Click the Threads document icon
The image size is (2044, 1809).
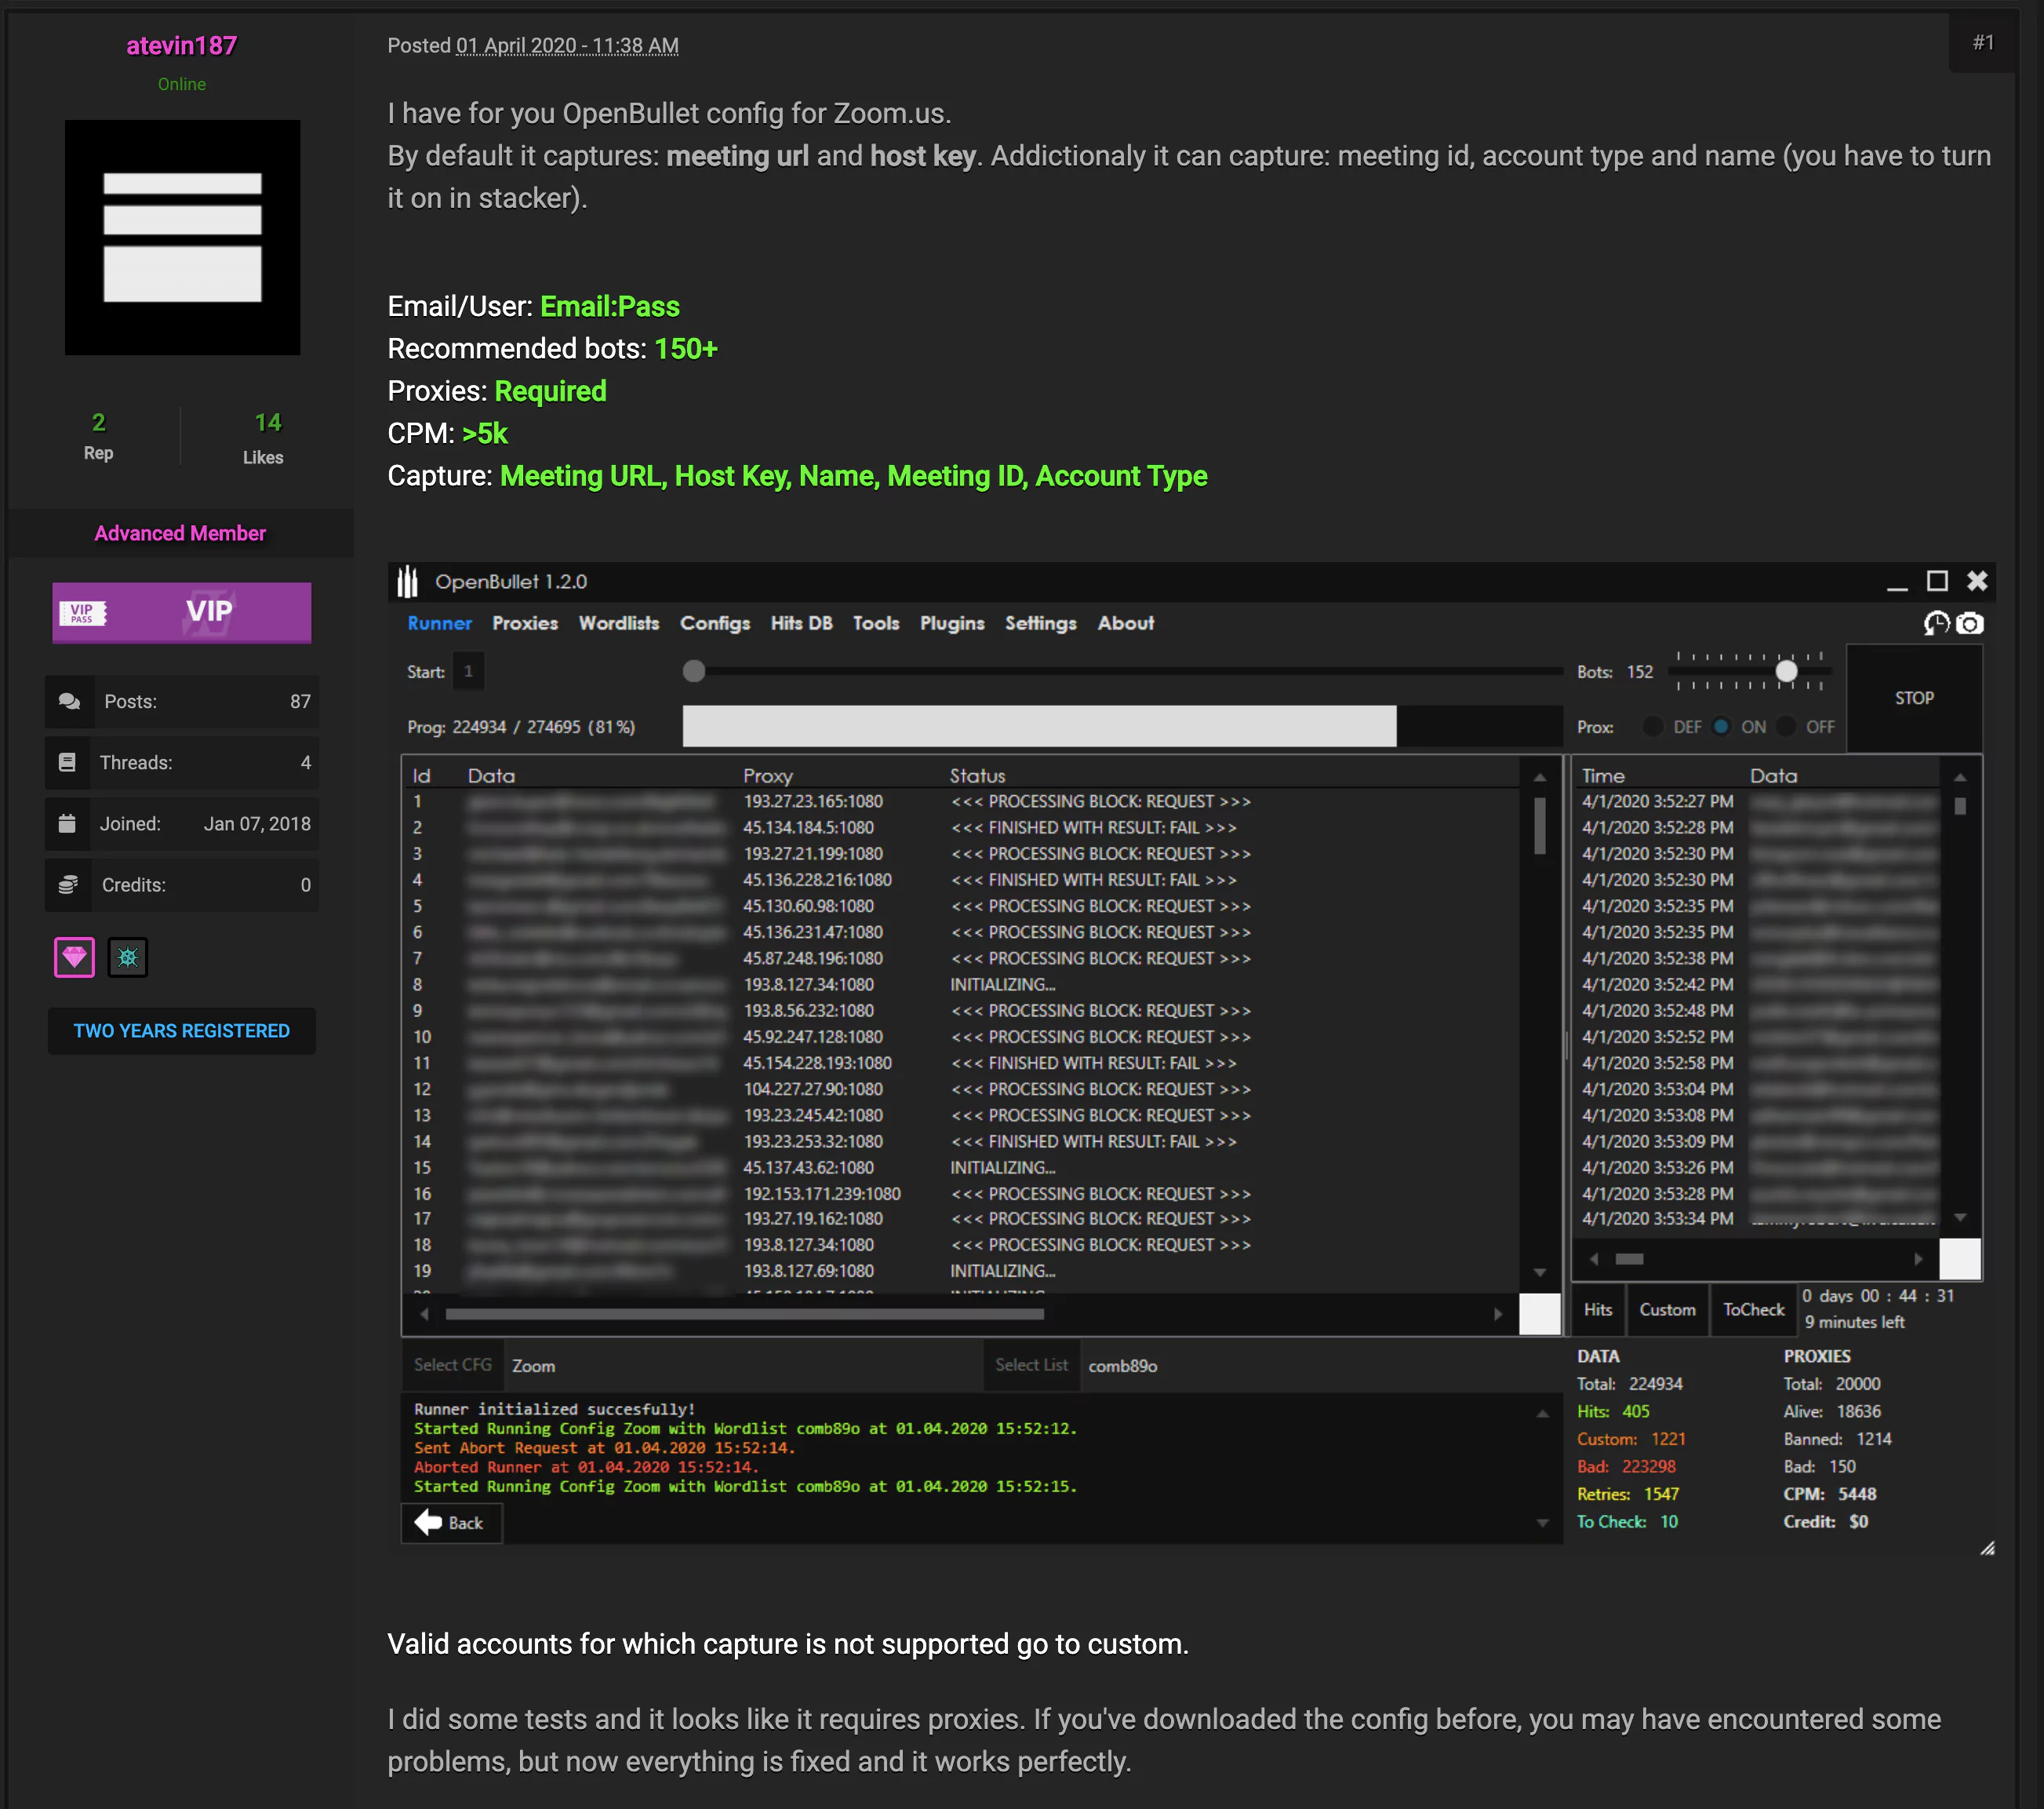(x=67, y=762)
